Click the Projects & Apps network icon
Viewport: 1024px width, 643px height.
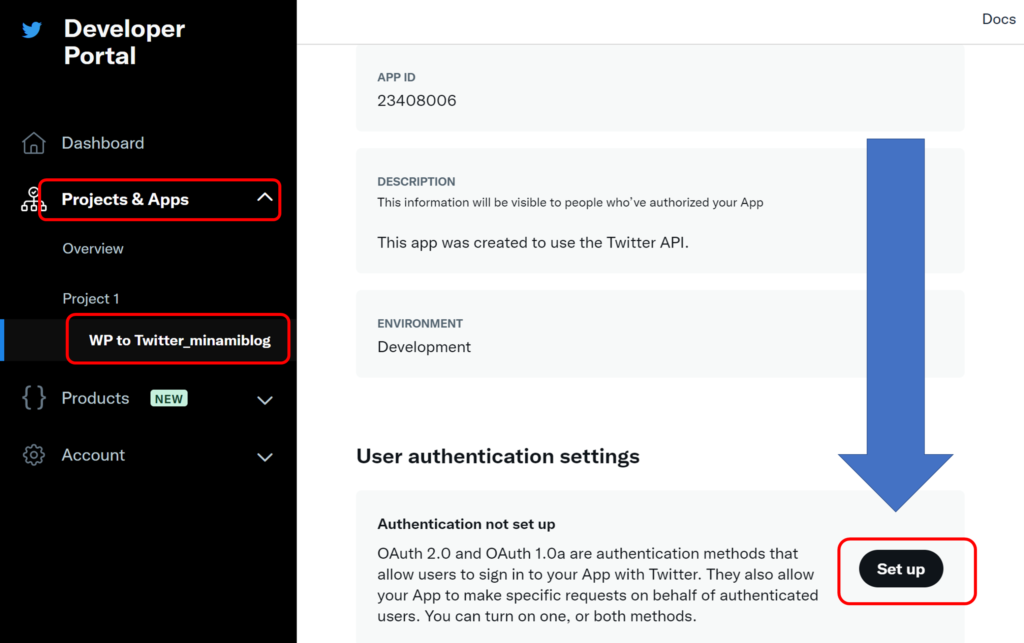point(33,199)
